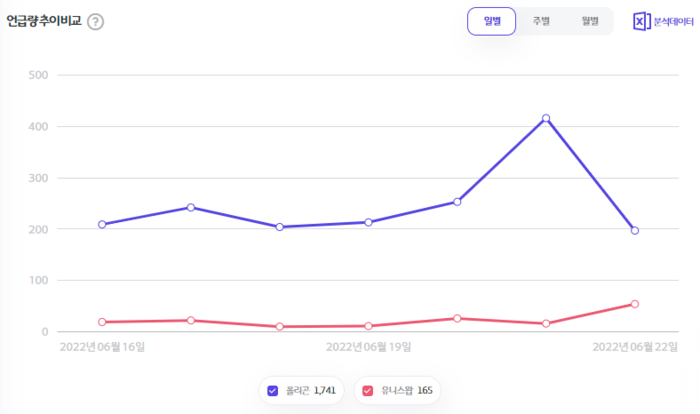This screenshot has height=414, width=700.
Task: Switch to the 주별 weekly tab
Action: pyautogui.click(x=541, y=21)
